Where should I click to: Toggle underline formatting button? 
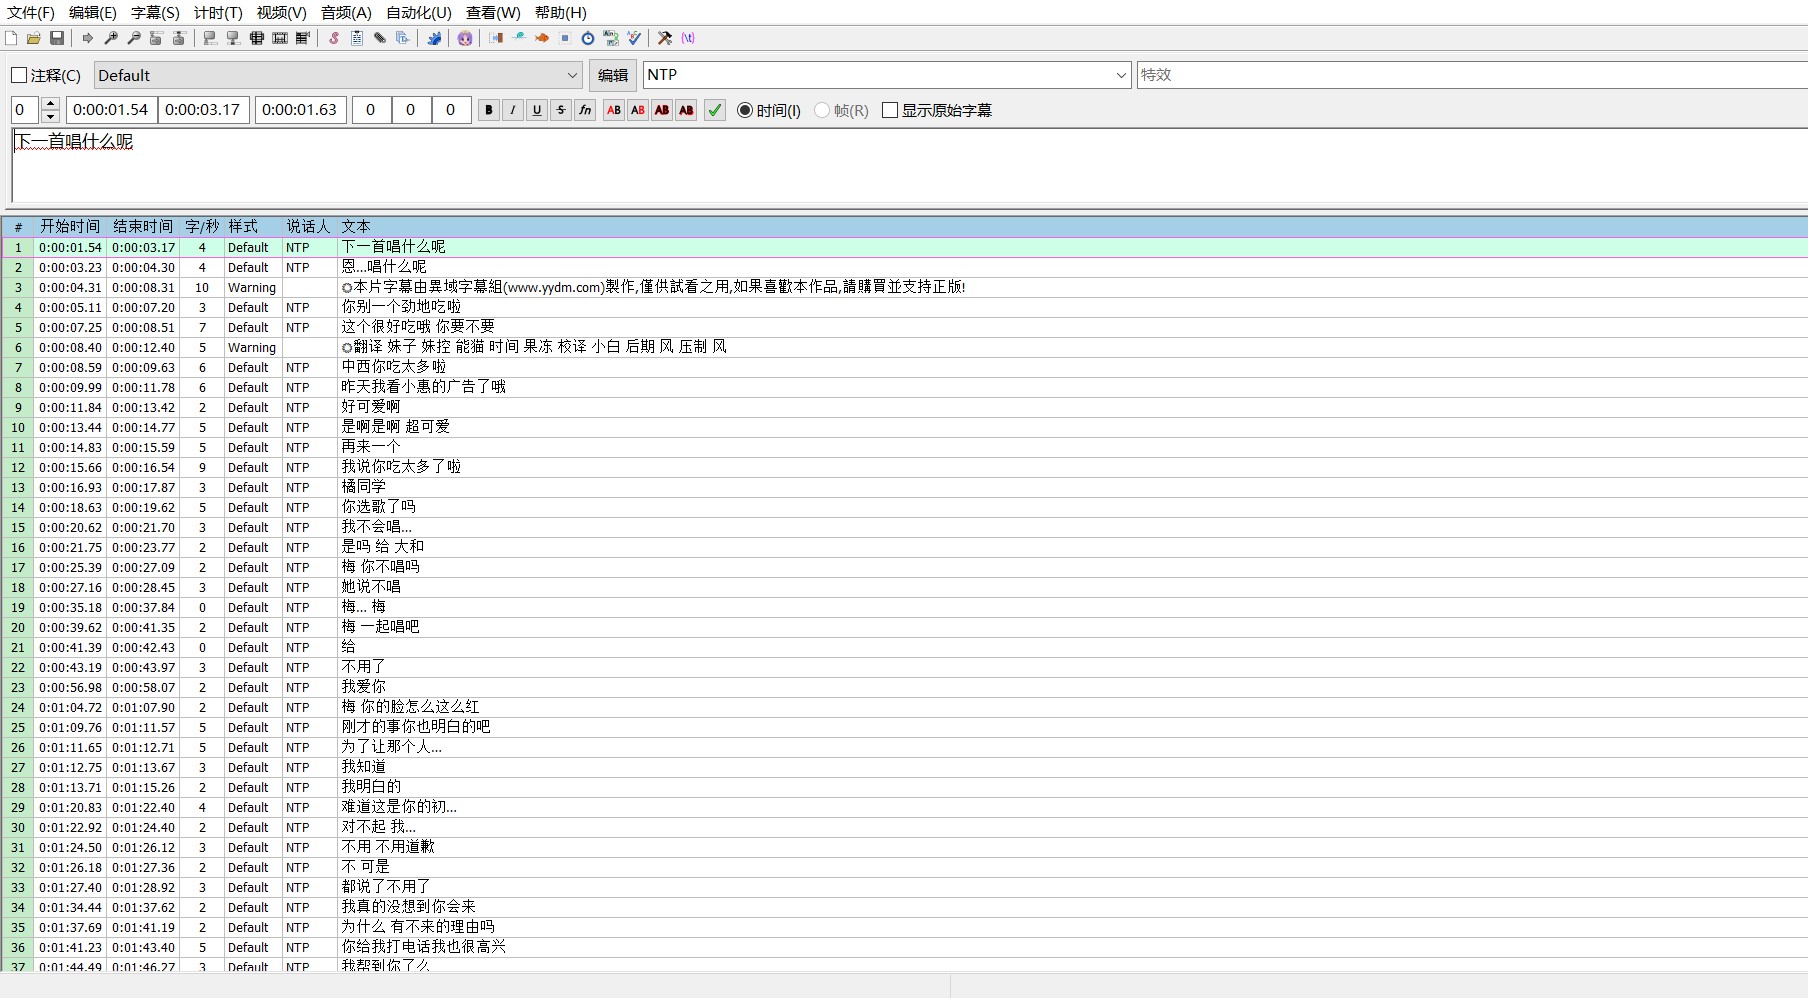pyautogui.click(x=537, y=110)
